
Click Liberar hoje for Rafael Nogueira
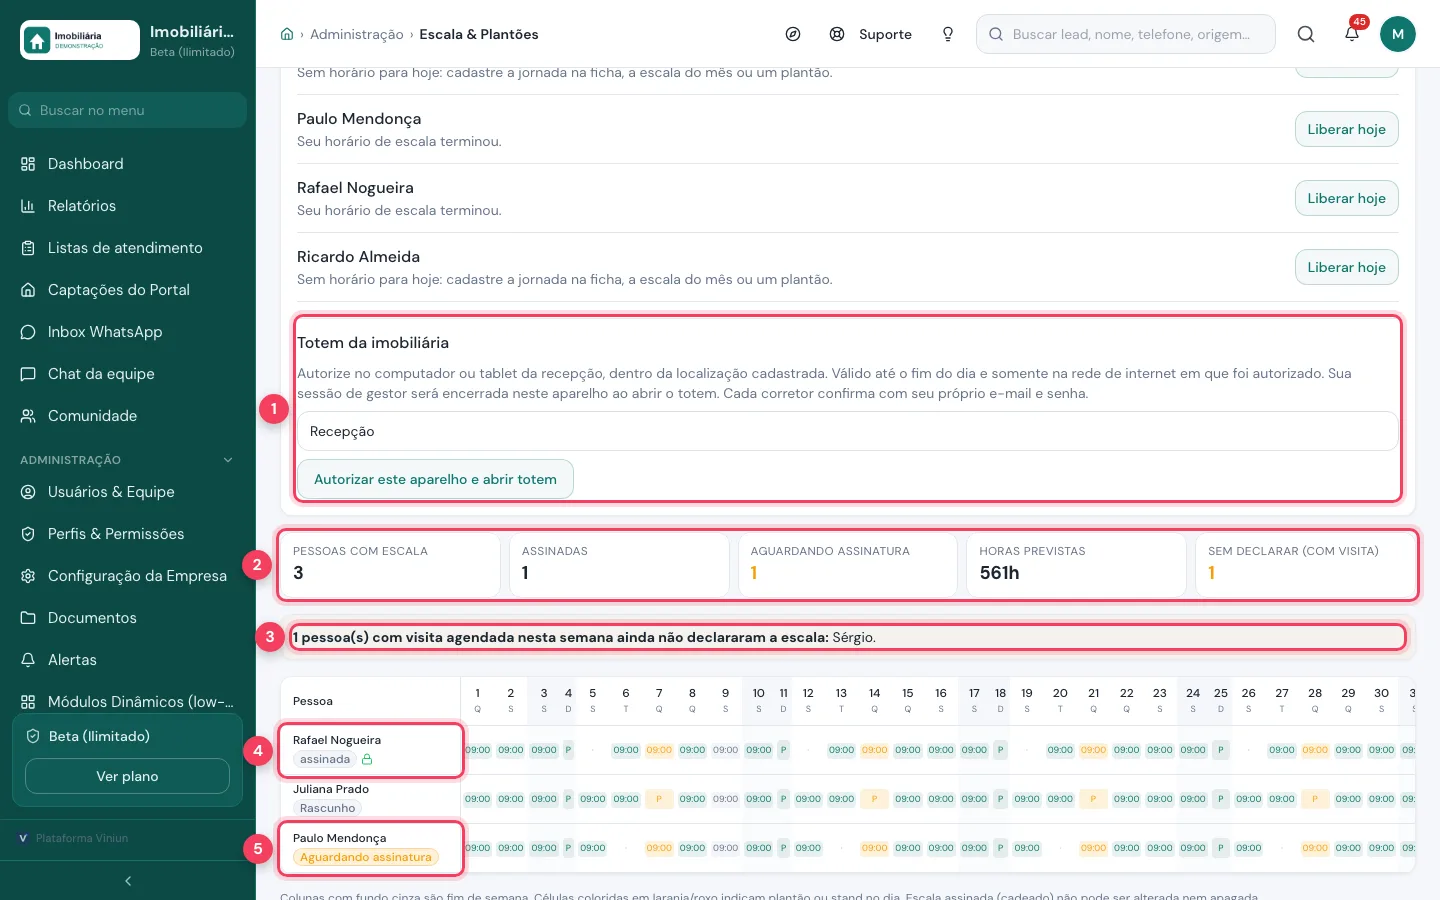[x=1346, y=198]
